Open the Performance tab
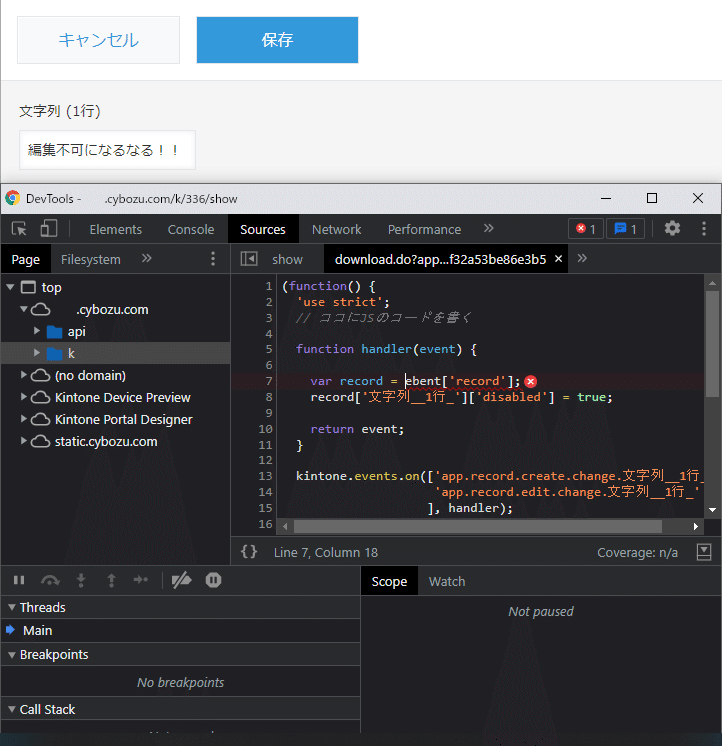 (x=424, y=229)
